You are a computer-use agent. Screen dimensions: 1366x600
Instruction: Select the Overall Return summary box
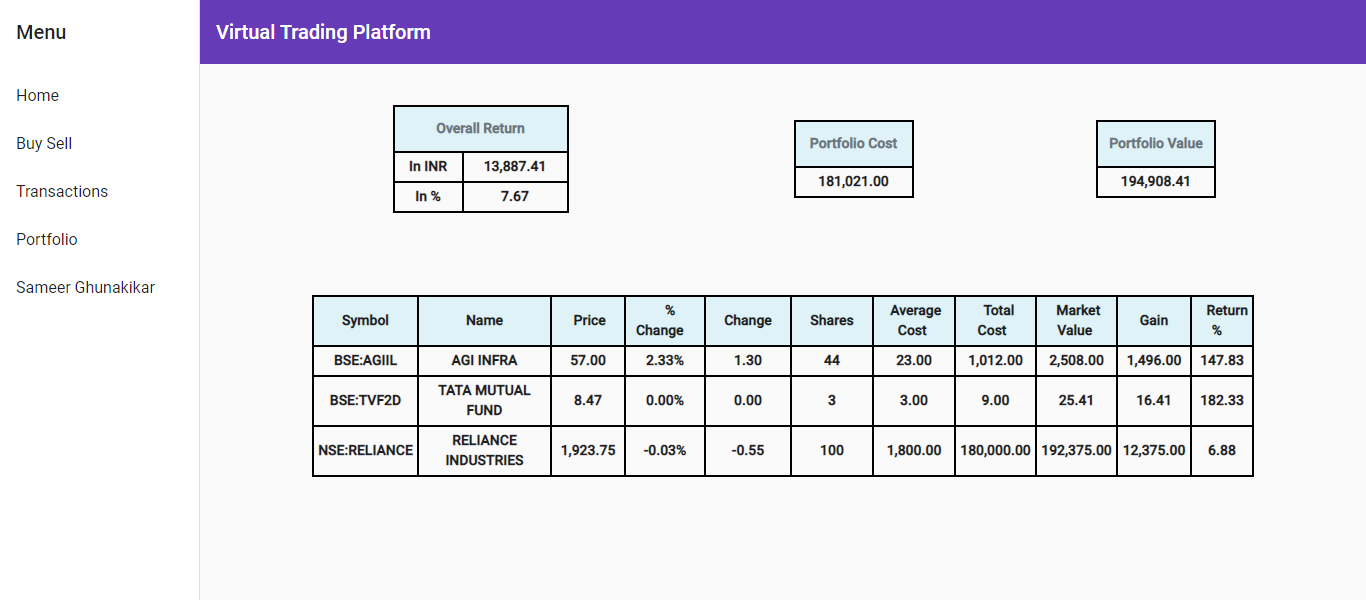[x=480, y=128]
